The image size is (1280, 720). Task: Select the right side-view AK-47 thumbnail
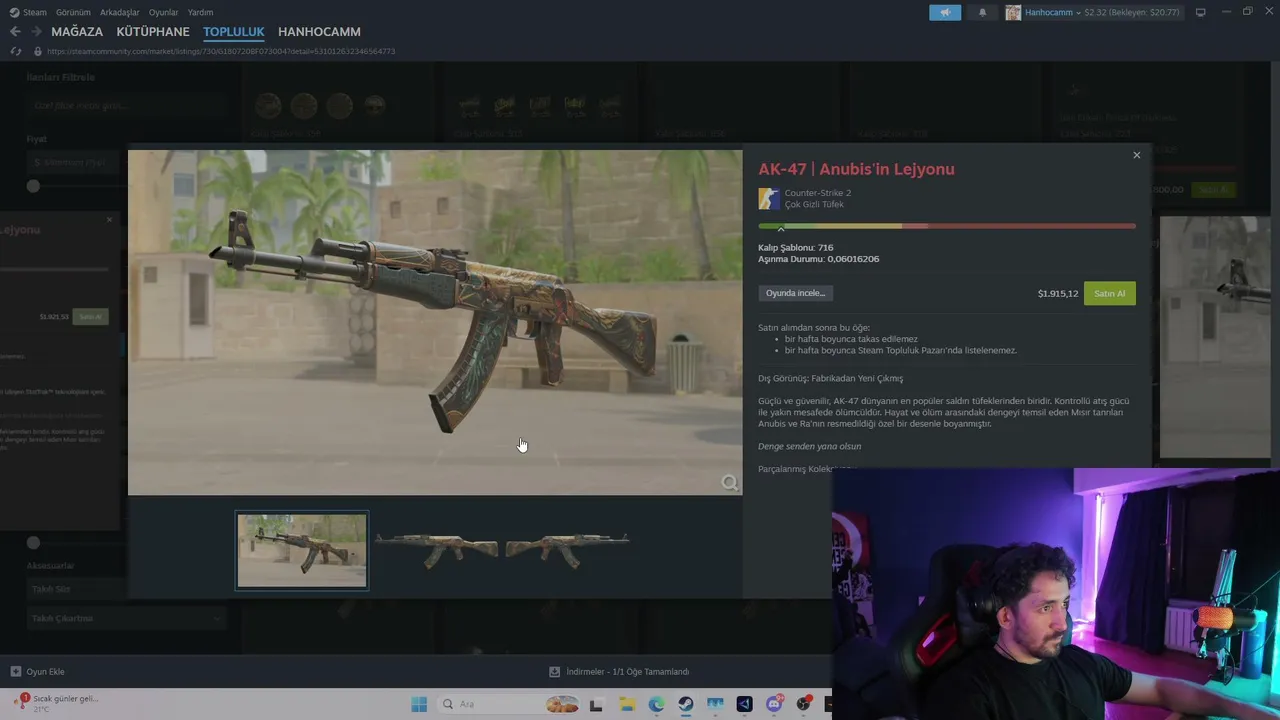coord(568,549)
